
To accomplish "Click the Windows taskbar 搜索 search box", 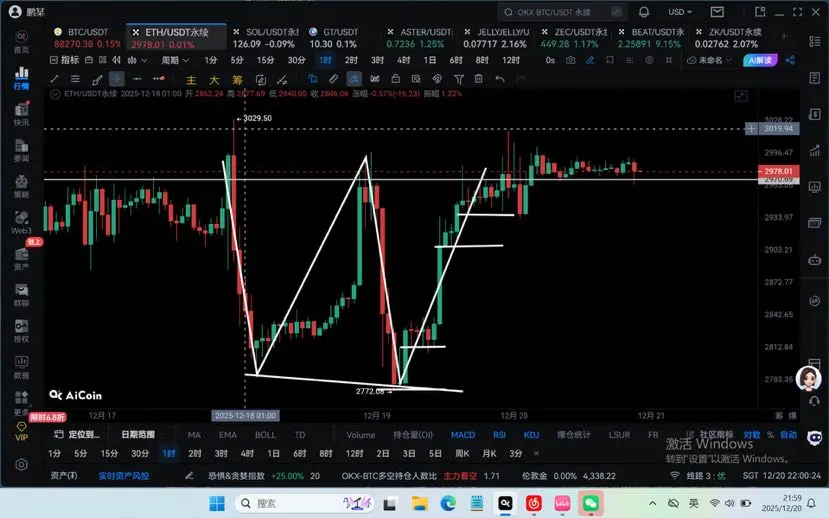I will click(305, 503).
